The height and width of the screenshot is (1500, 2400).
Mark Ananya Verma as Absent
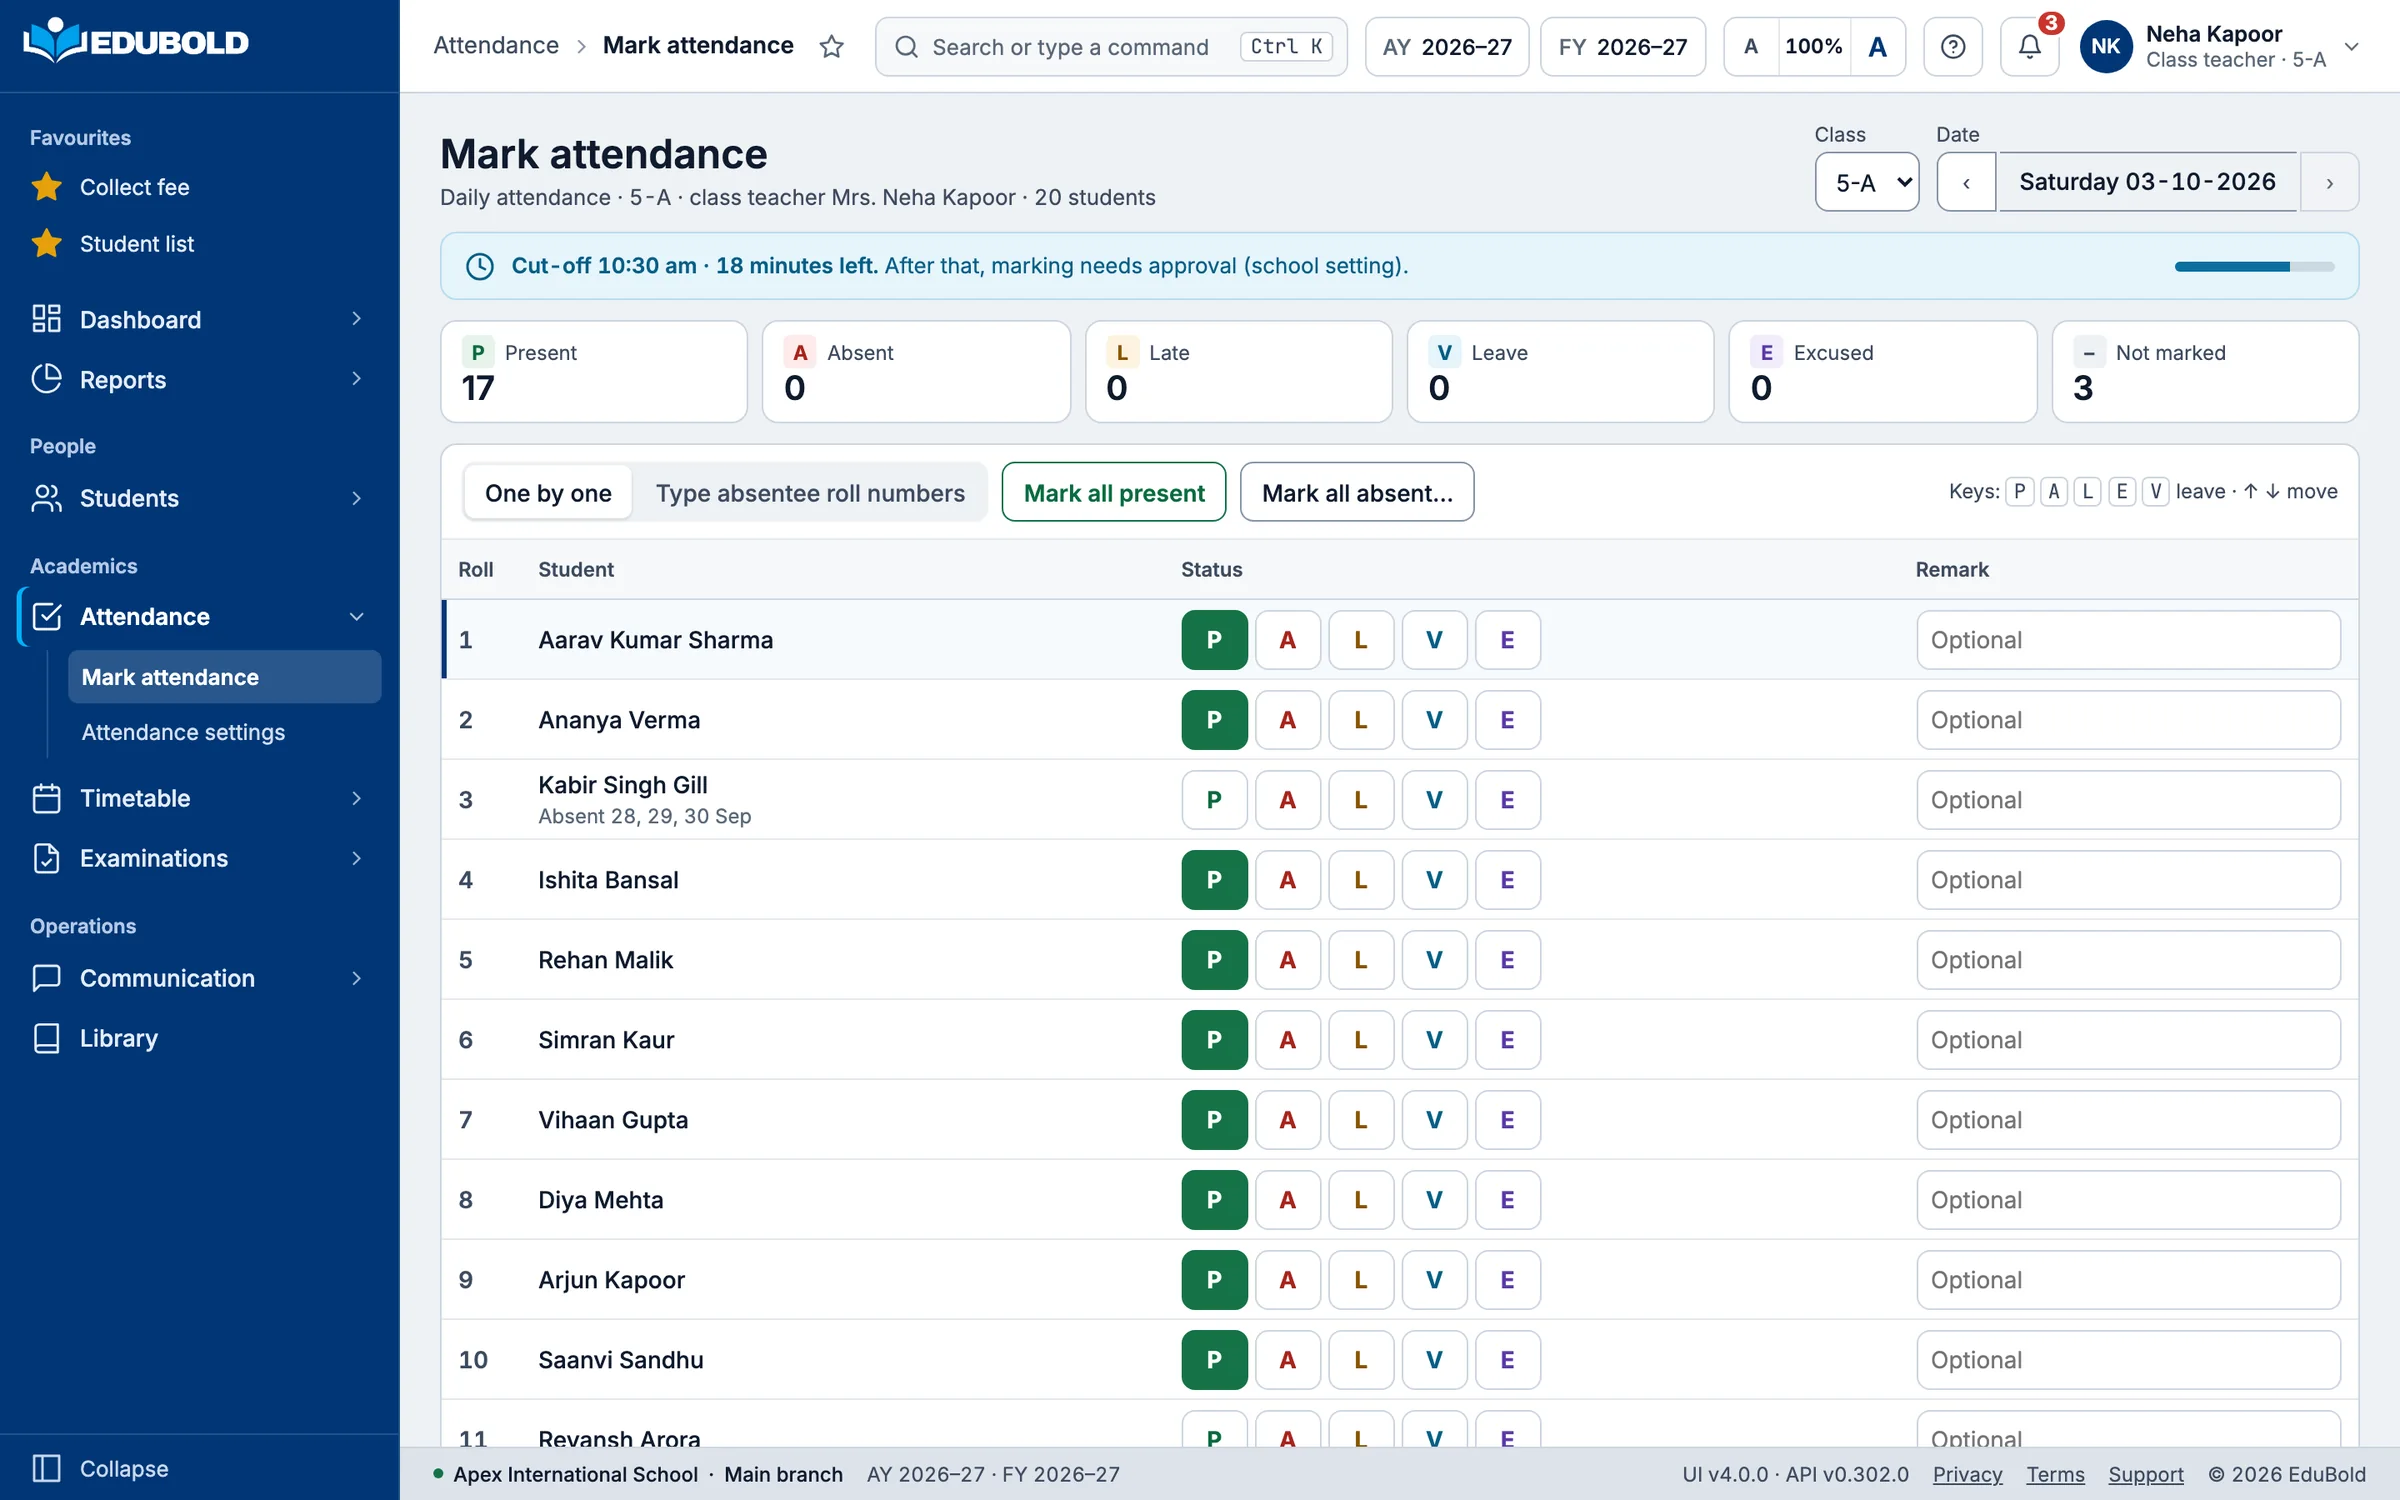point(1287,720)
